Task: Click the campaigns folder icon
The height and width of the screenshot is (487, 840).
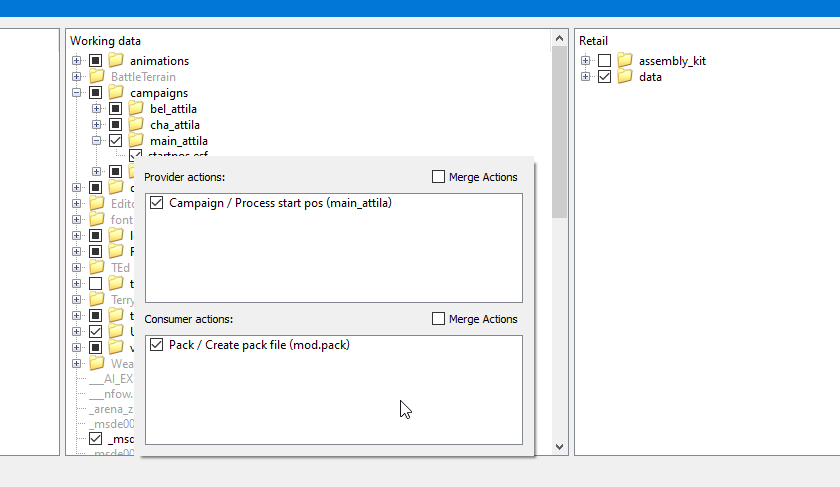Action: (x=116, y=93)
